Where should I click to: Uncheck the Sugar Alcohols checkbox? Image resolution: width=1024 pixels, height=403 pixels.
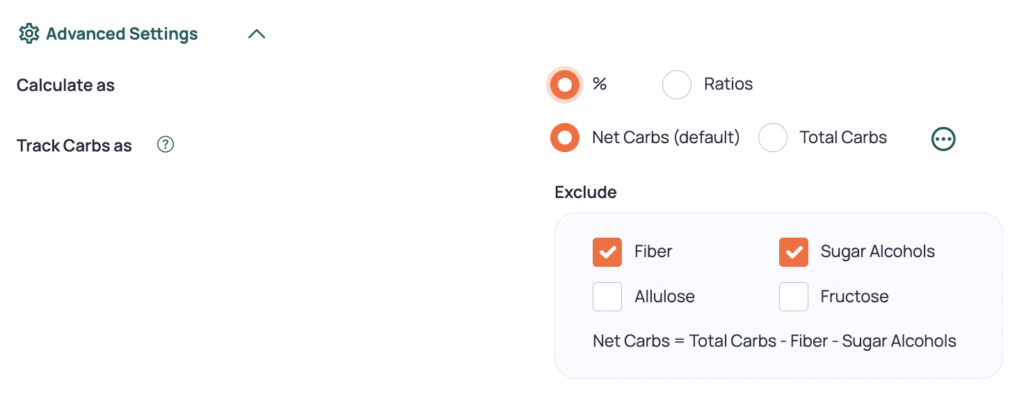coord(794,252)
